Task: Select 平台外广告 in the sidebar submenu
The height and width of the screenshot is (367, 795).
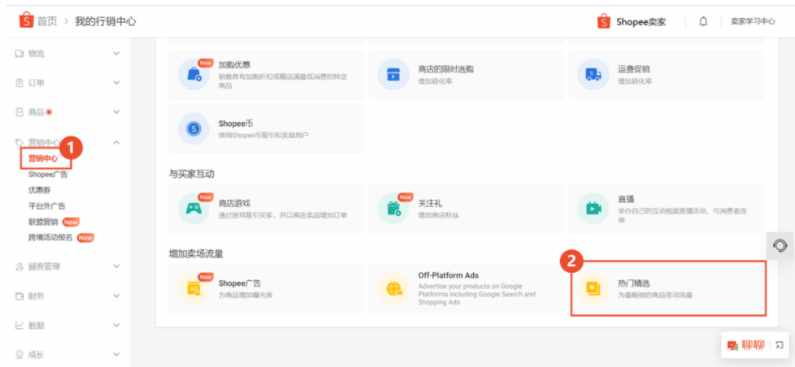Action: coord(47,206)
